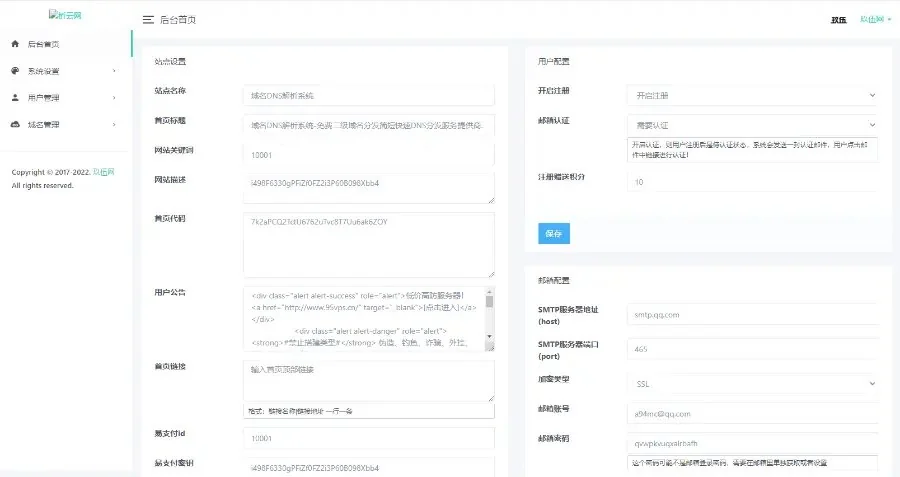
Task: Open the 加密类型 SSL dropdown
Action: [752, 383]
